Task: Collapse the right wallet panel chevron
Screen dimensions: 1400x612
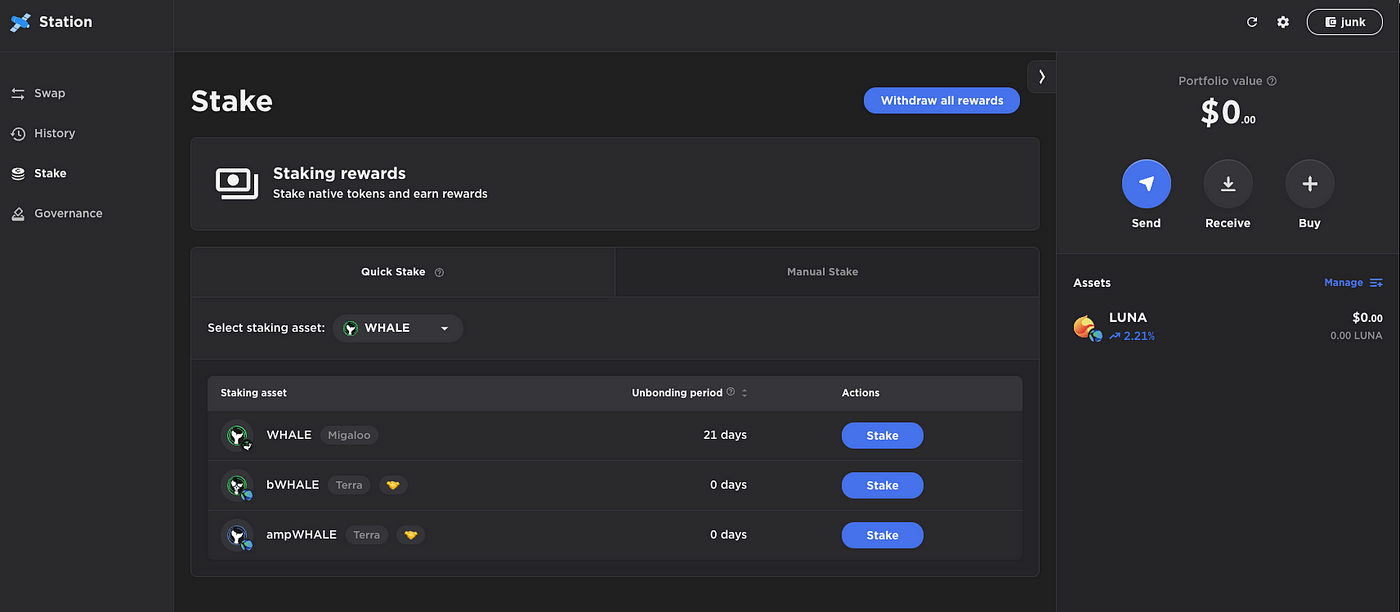Action: [1042, 76]
